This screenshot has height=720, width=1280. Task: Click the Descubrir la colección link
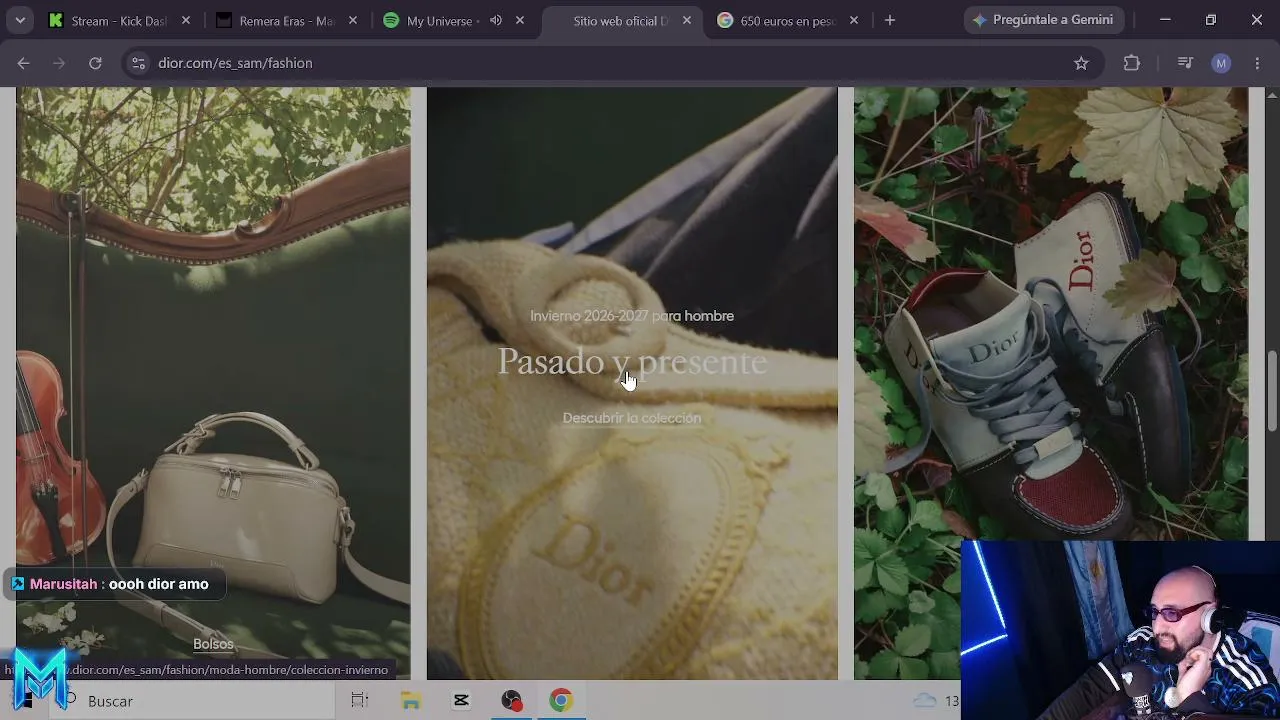[632, 418]
